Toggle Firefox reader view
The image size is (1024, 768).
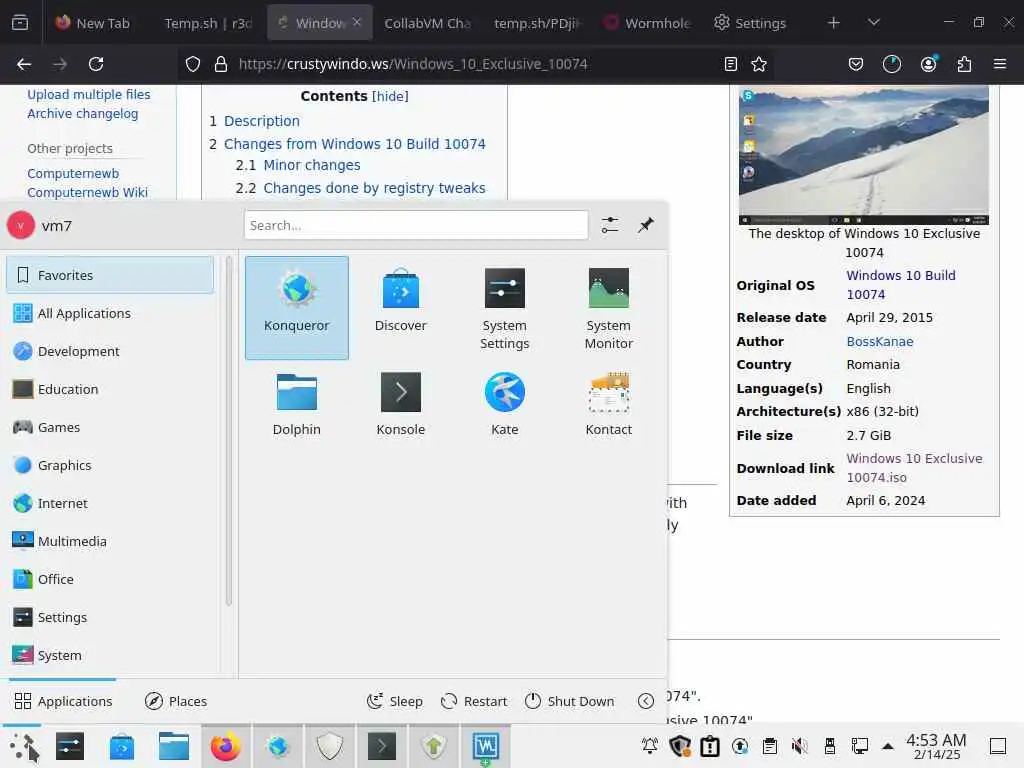point(731,64)
